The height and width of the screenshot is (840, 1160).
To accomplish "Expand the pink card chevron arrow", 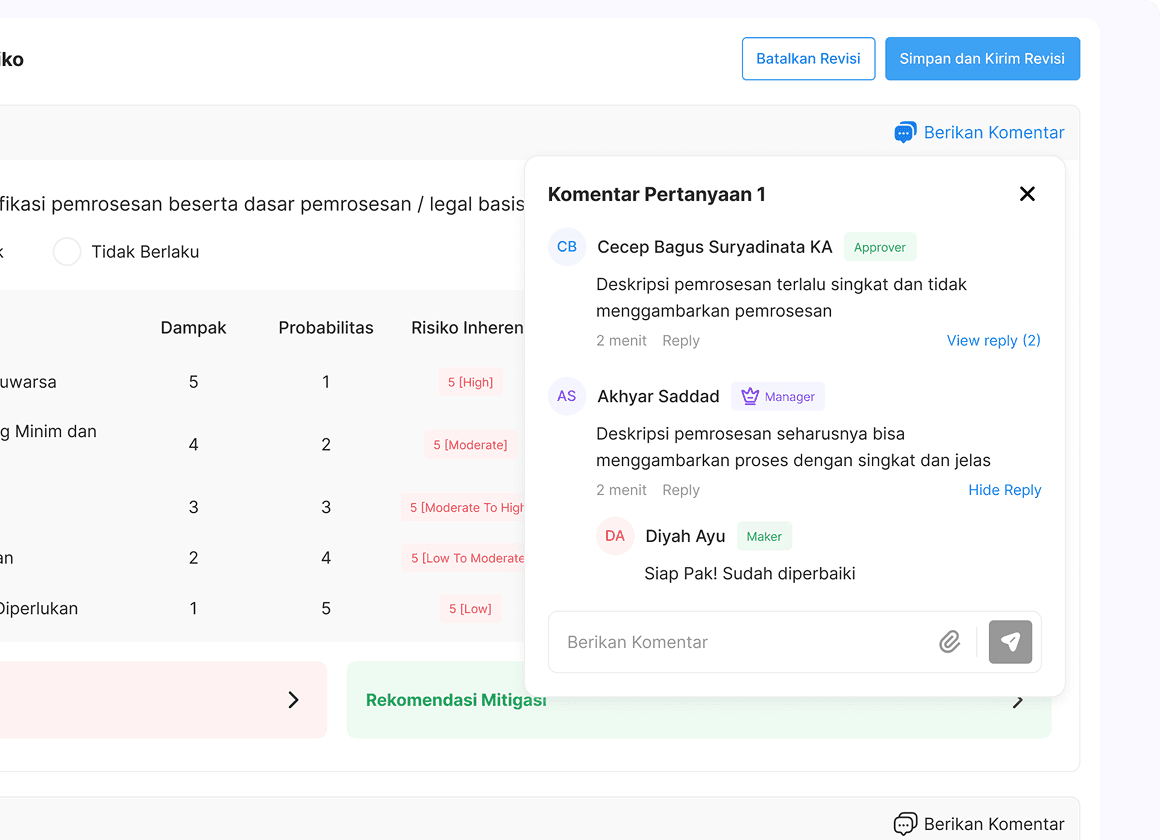I will pos(293,700).
